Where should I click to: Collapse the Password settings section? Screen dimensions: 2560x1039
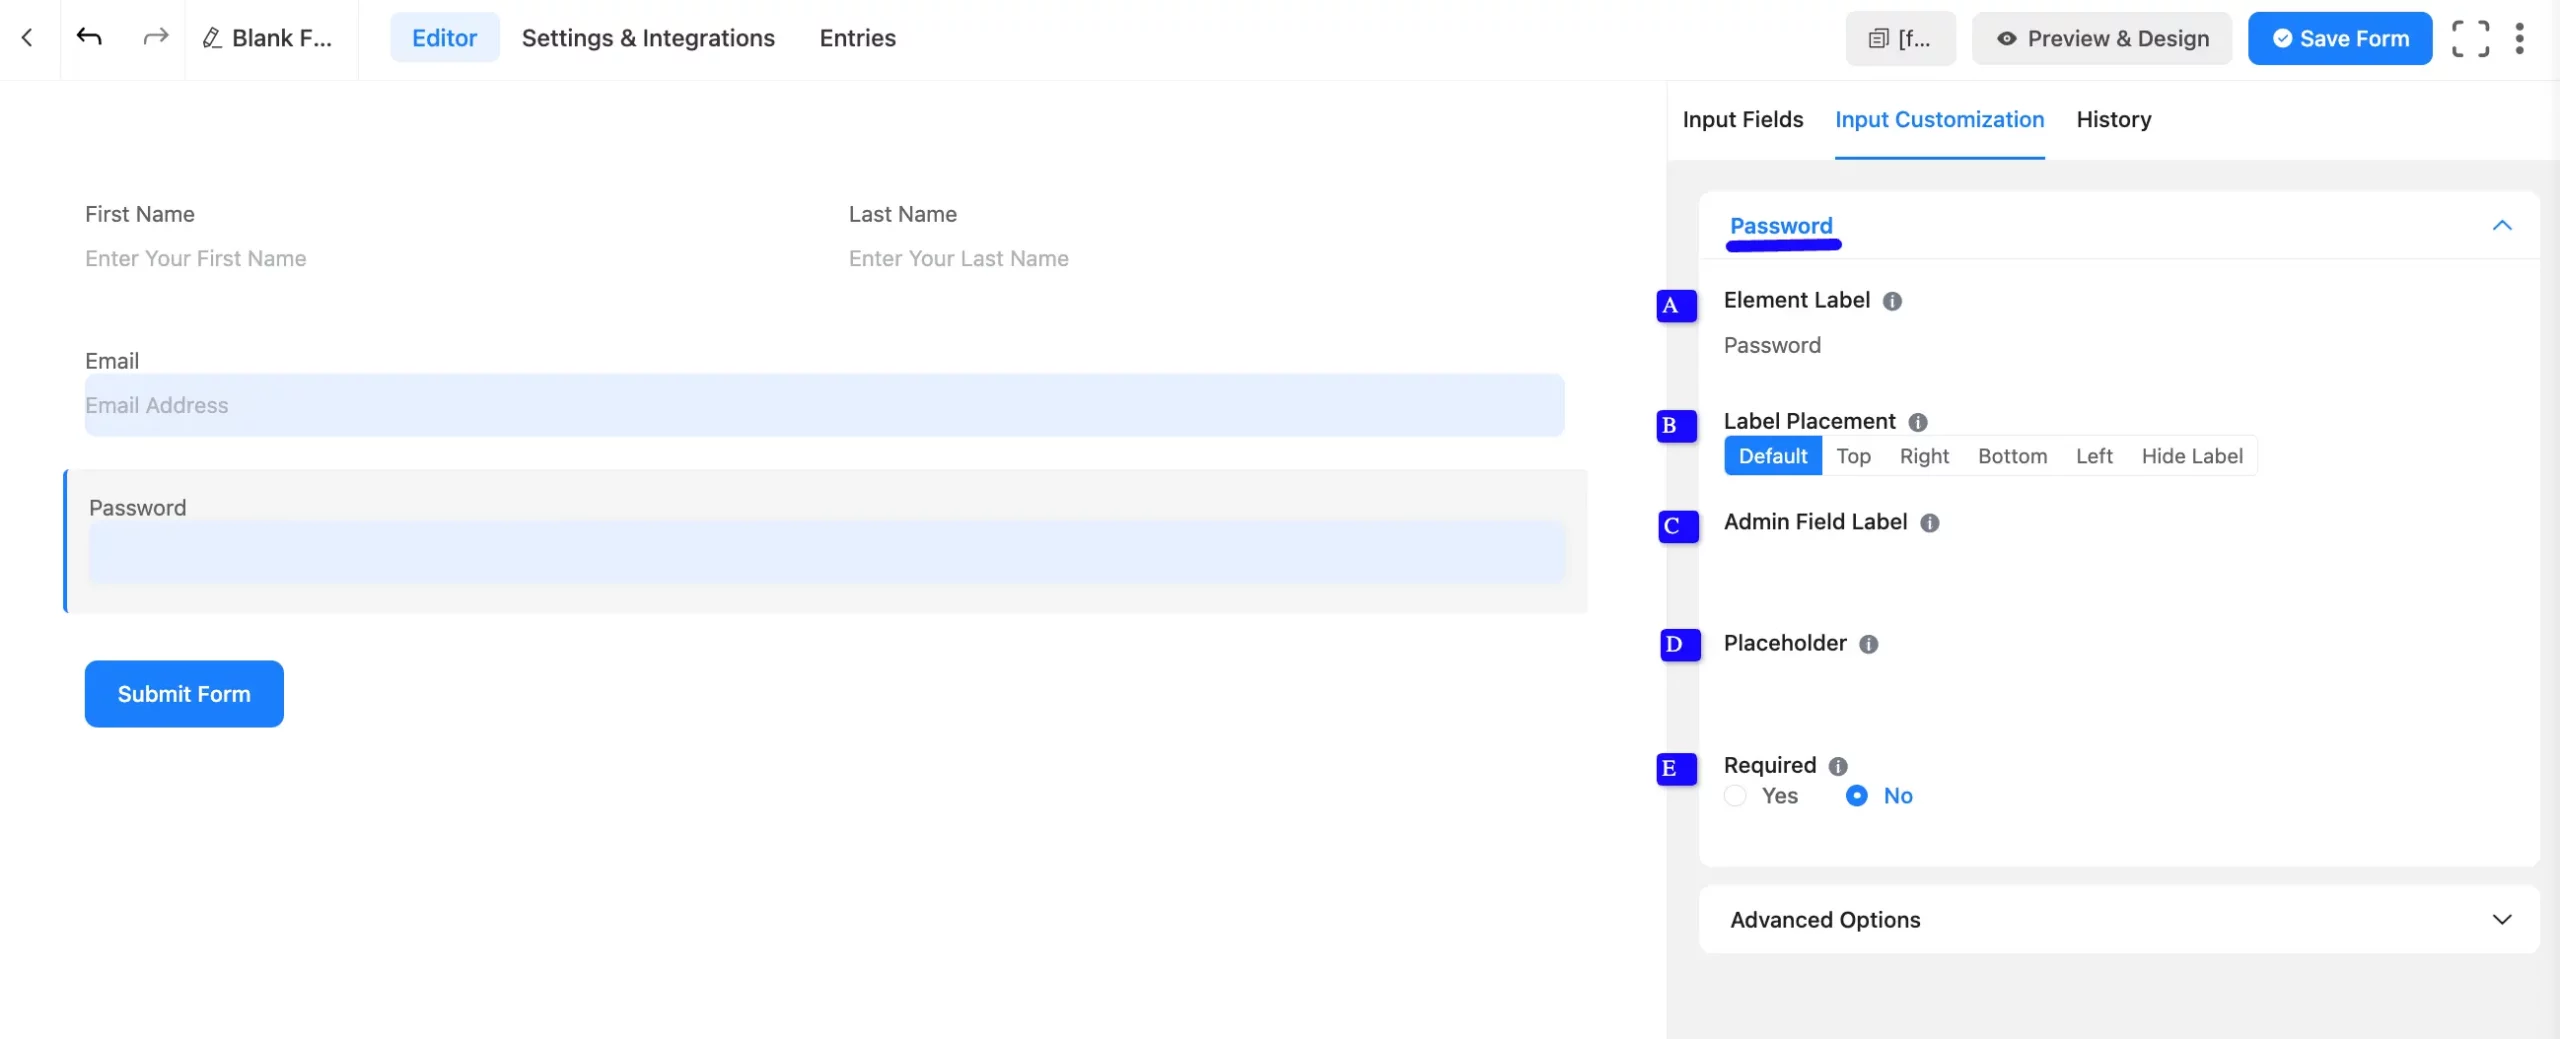coord(2502,226)
